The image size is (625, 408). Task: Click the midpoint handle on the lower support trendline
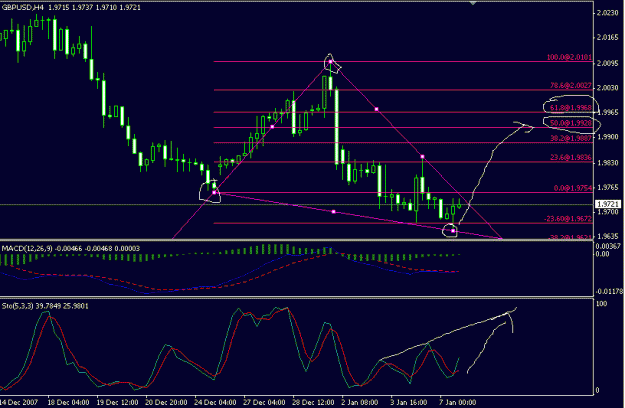pos(334,212)
